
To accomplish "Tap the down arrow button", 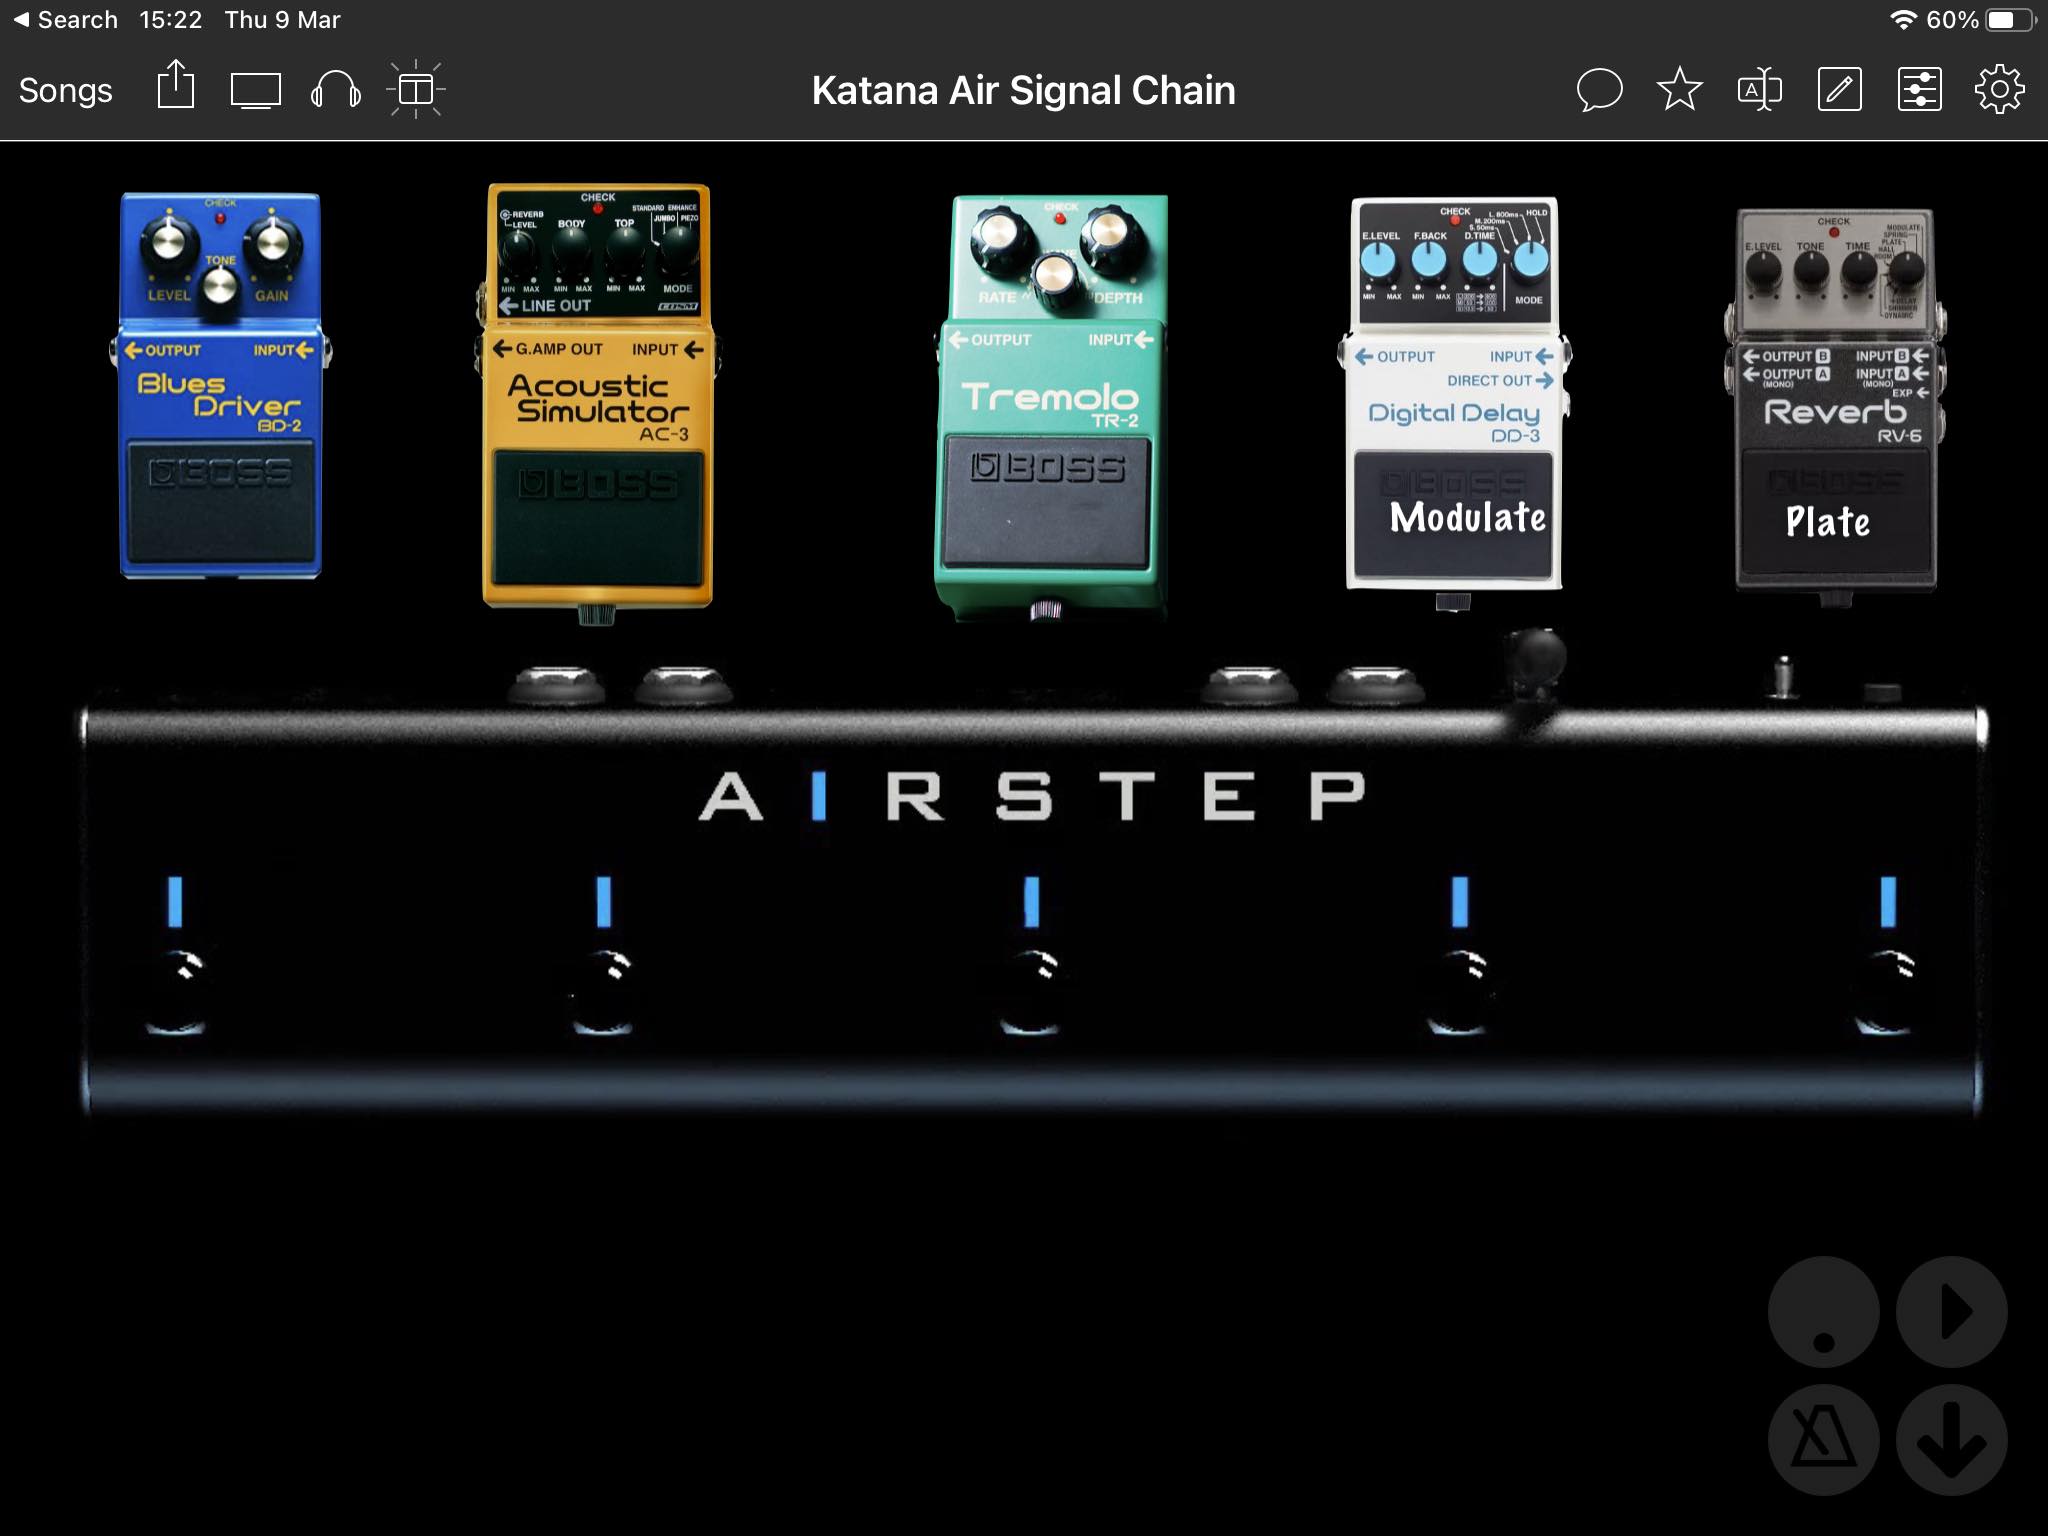I will pos(1952,1440).
